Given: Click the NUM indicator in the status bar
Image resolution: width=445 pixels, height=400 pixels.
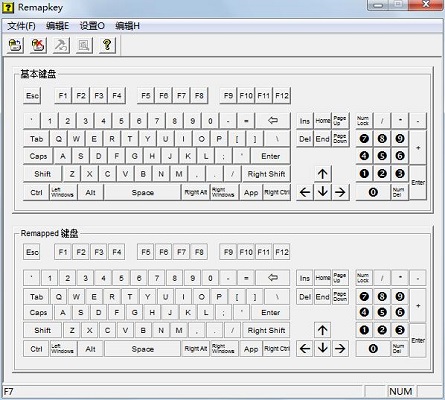Looking at the screenshot, I should pos(401,391).
